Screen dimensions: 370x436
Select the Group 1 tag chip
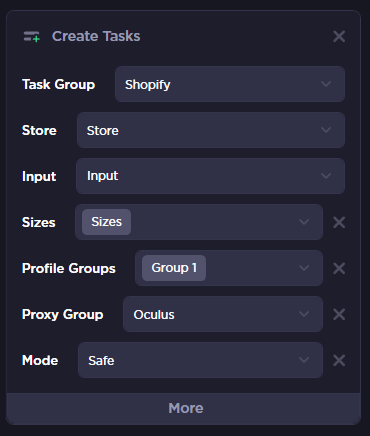click(x=174, y=268)
